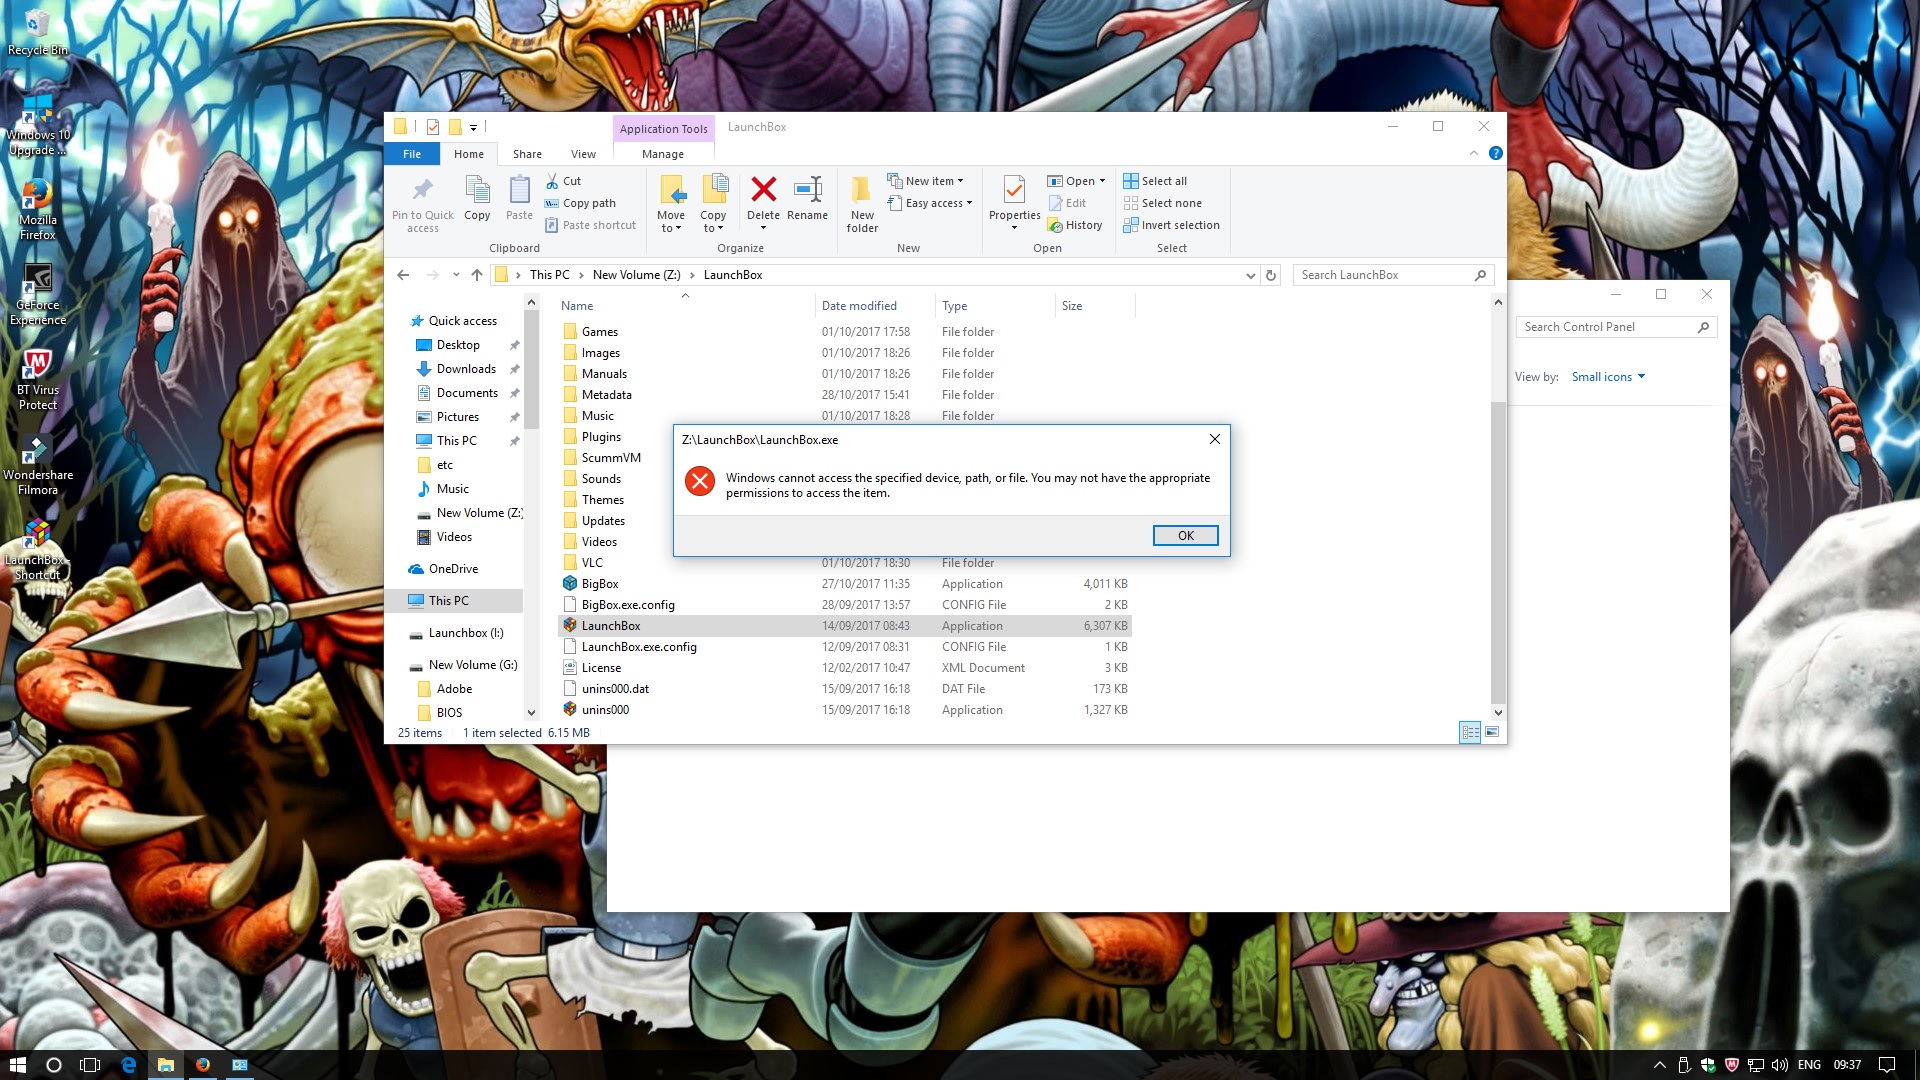This screenshot has height=1080, width=1920.
Task: Click the blue Help question mark icon
Action: click(1495, 153)
